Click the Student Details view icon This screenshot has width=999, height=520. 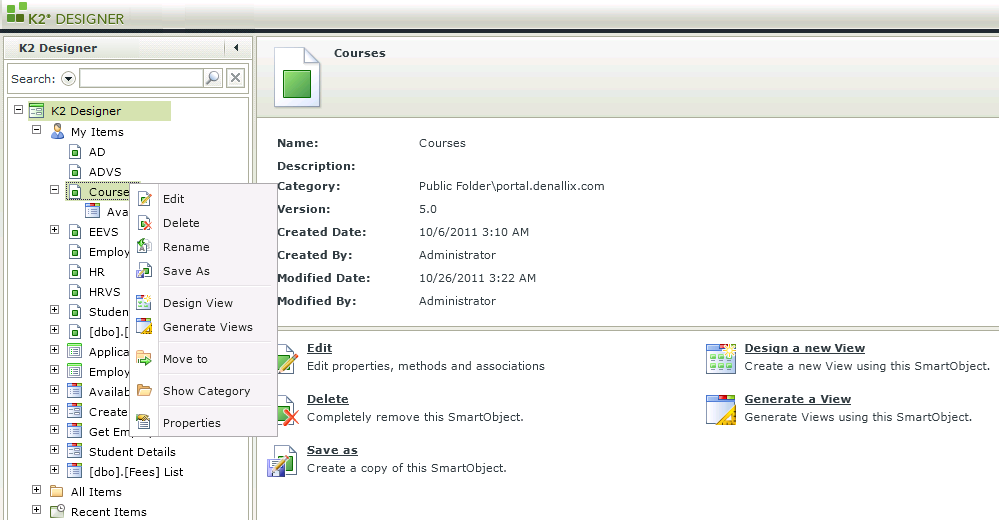[x=75, y=451]
